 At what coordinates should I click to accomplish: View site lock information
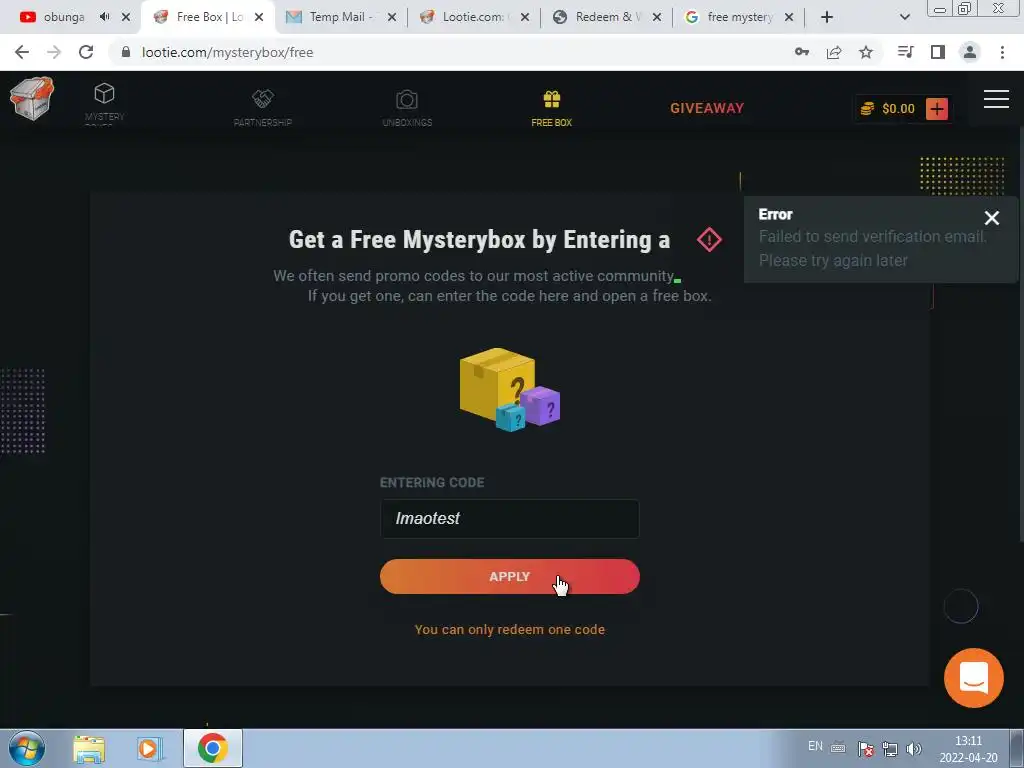pyautogui.click(x=126, y=52)
